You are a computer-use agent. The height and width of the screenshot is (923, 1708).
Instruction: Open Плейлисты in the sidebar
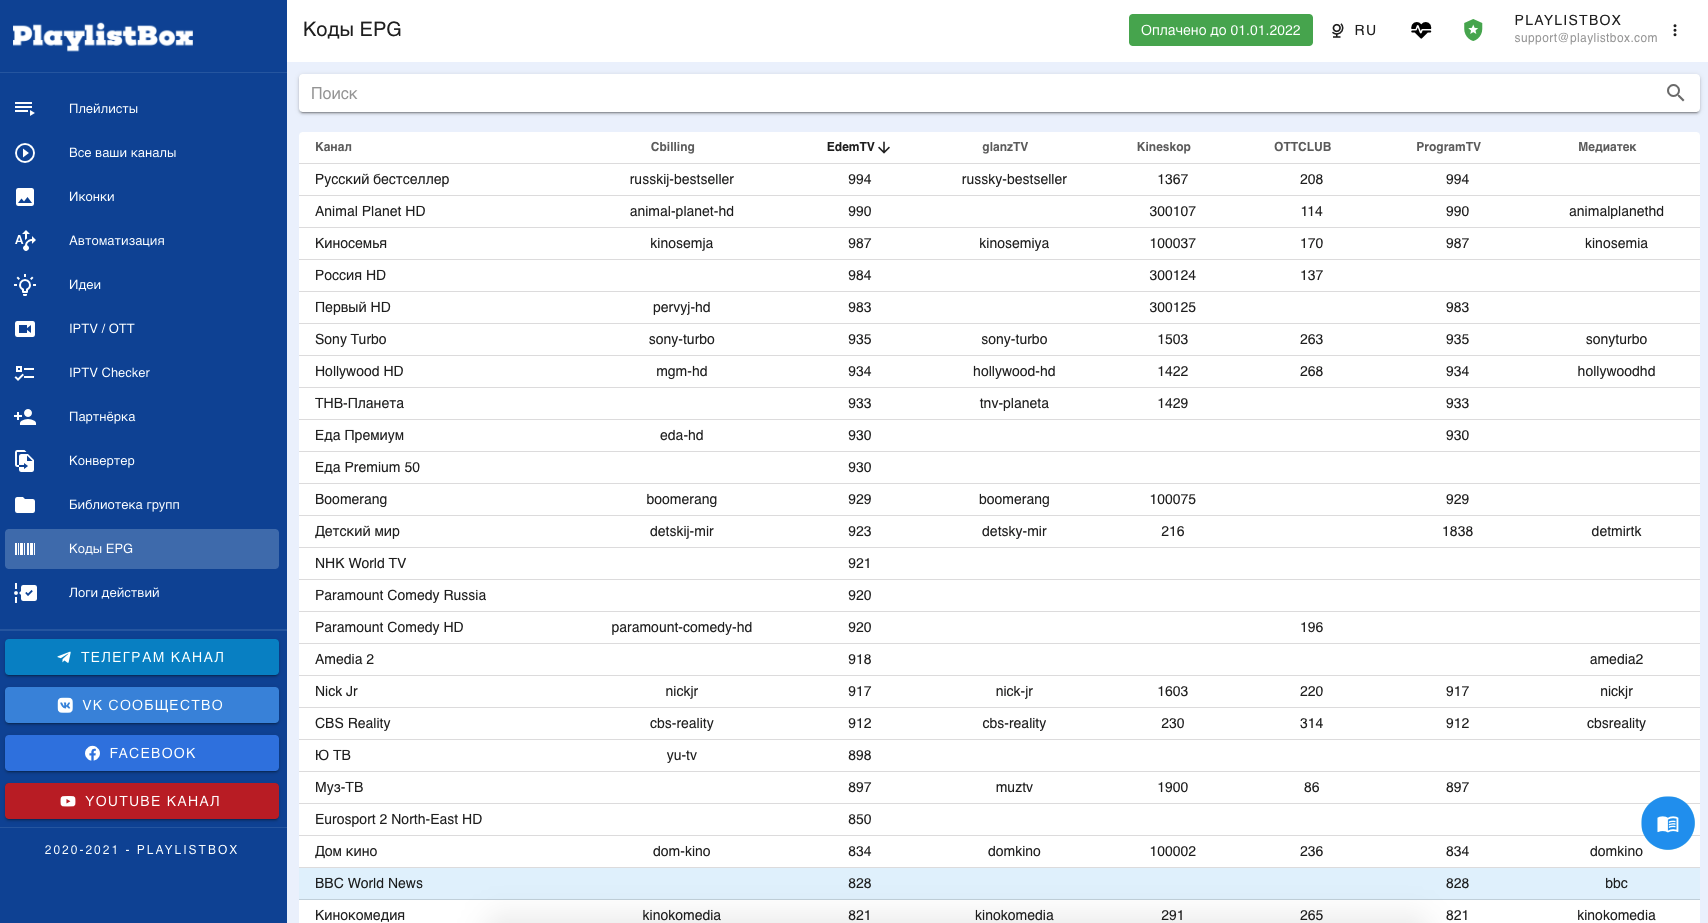[103, 109]
